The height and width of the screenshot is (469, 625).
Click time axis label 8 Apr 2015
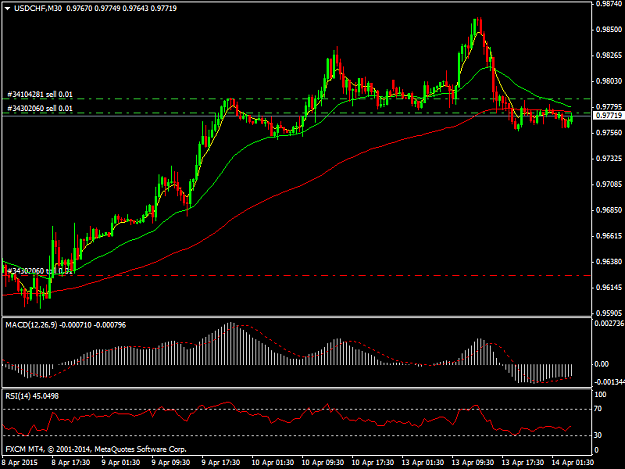point(20,463)
